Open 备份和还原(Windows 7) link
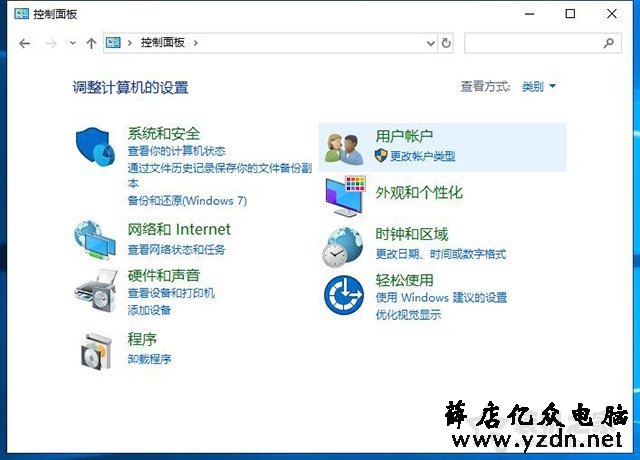The height and width of the screenshot is (460, 640). click(x=187, y=200)
